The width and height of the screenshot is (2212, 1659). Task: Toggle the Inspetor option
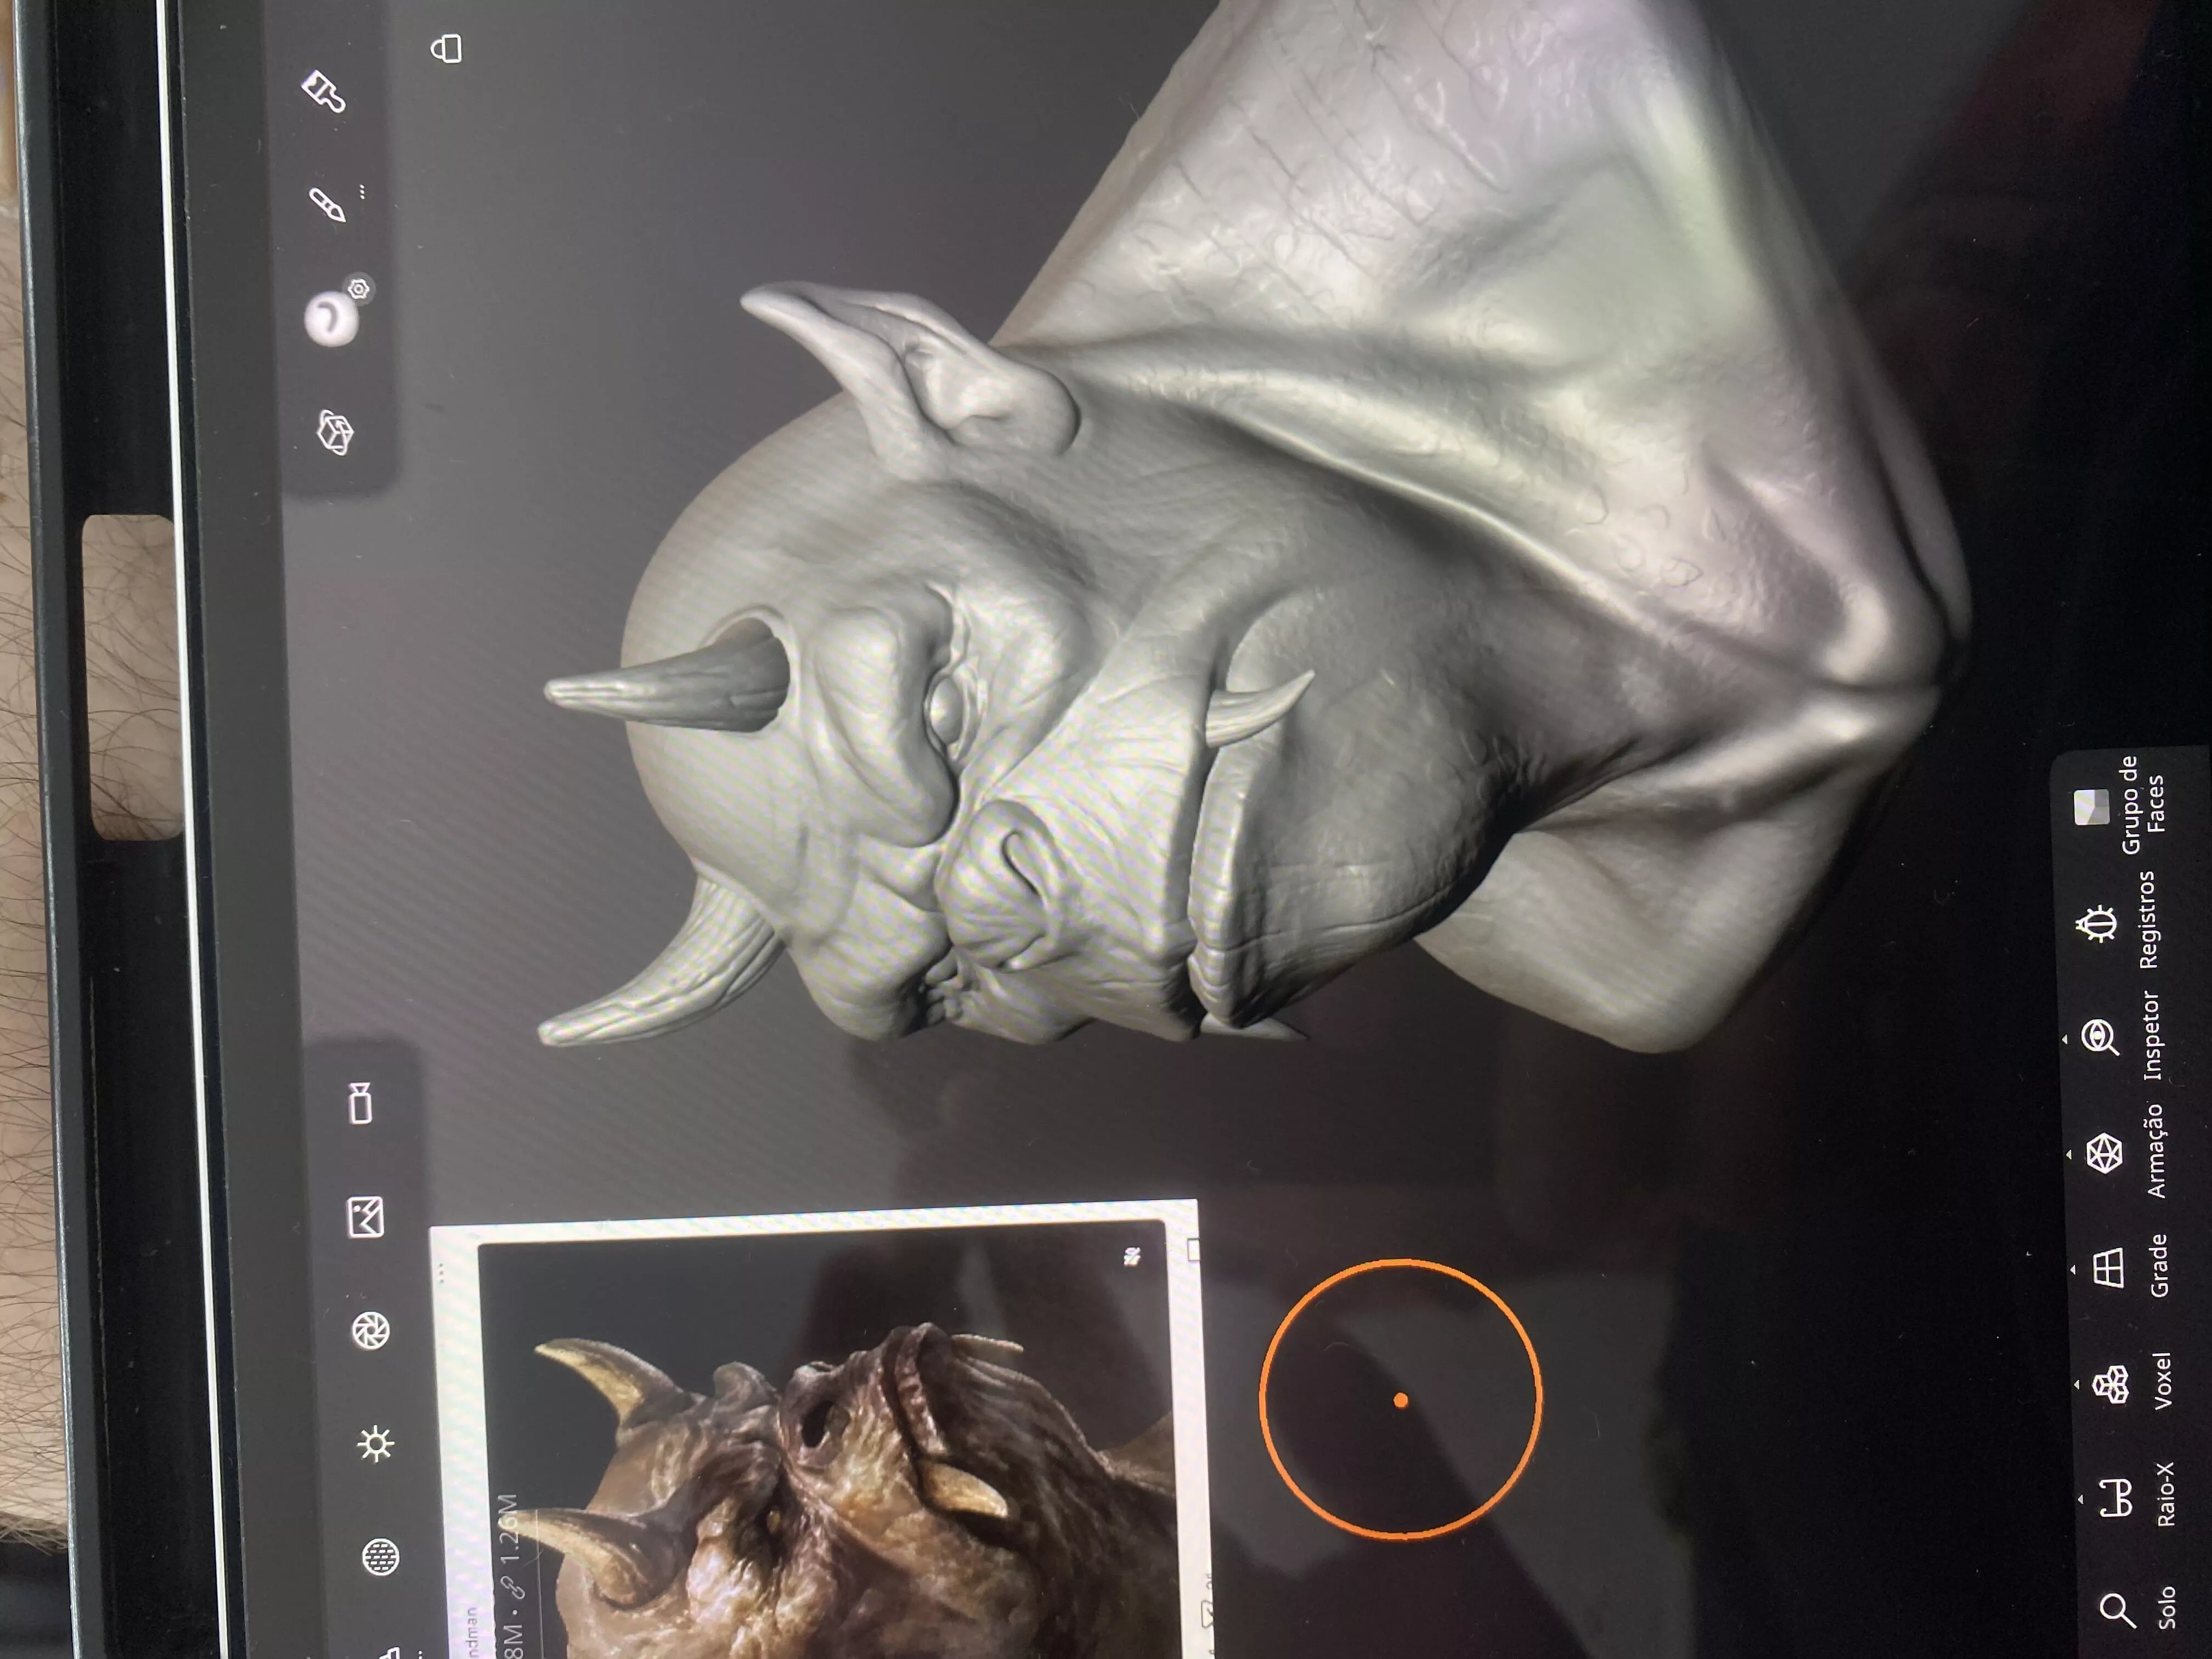2122,1036
